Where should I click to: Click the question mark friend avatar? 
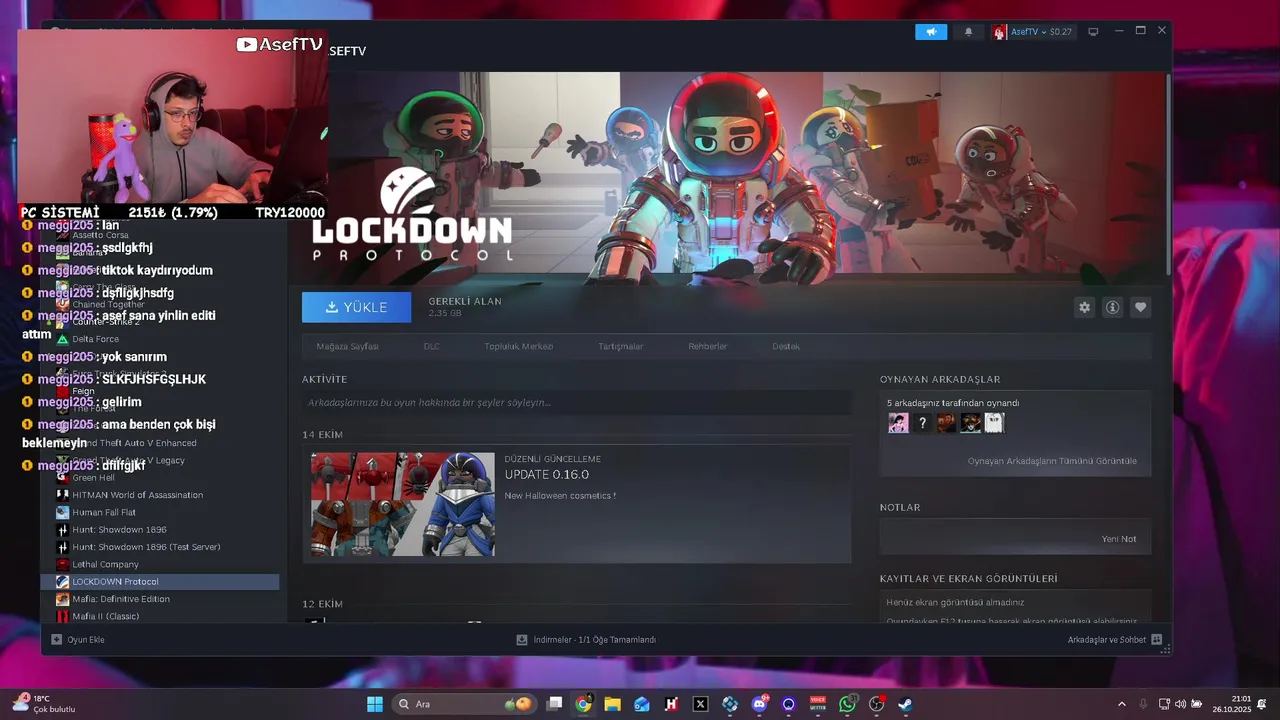[922, 423]
